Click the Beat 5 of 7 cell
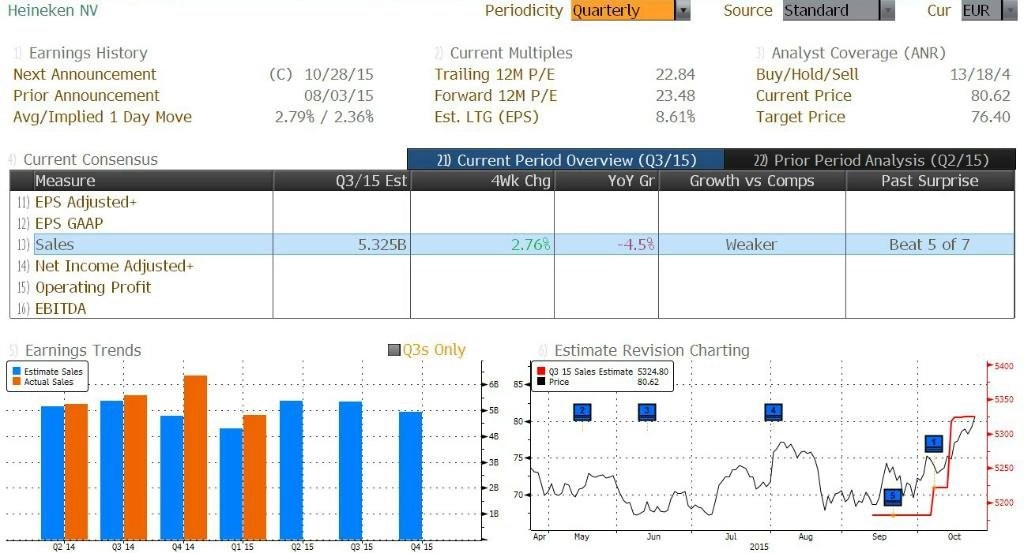The width and height of the screenshot is (1024, 553). pos(929,245)
